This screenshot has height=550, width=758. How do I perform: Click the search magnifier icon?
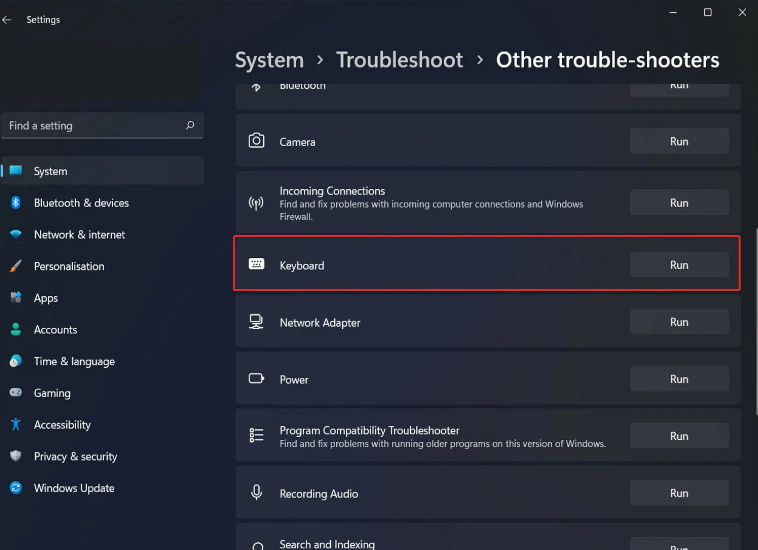pos(190,125)
